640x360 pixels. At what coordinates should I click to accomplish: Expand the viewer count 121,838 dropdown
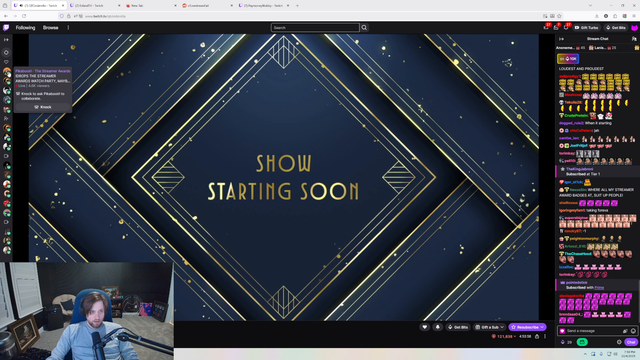(x=504, y=336)
